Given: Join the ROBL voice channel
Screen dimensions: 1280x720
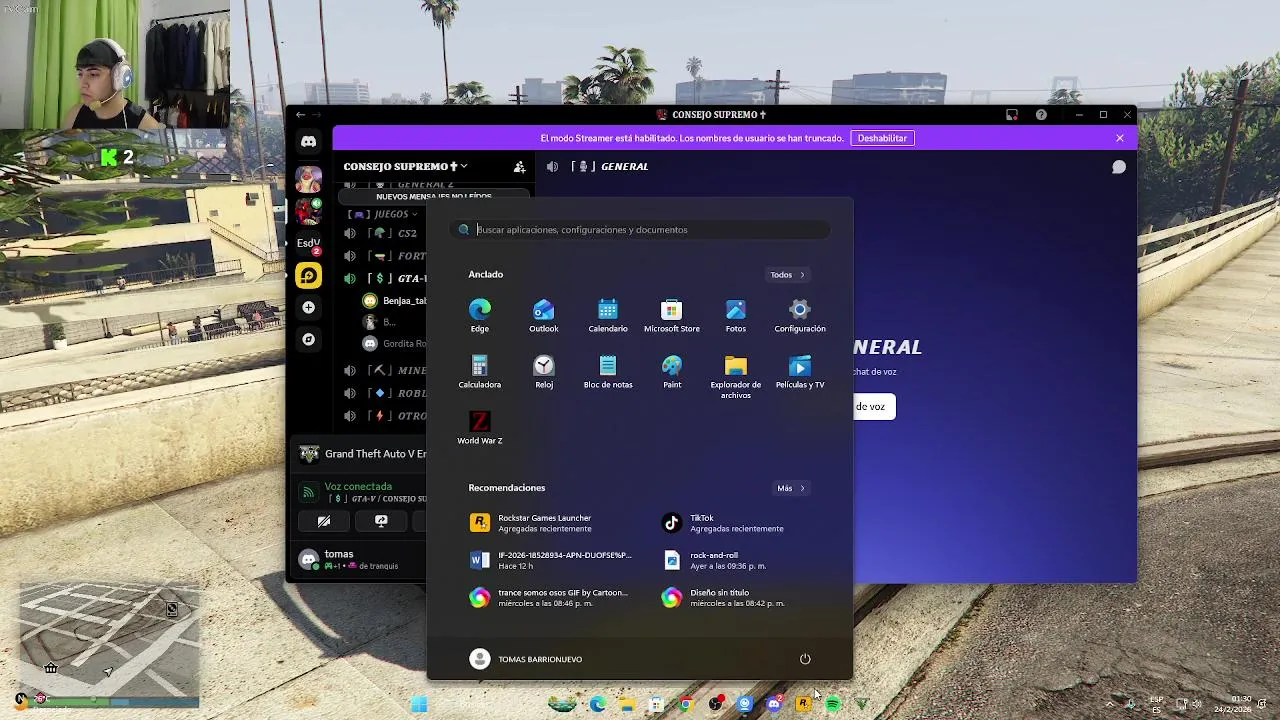Looking at the screenshot, I should pyautogui.click(x=384, y=393).
